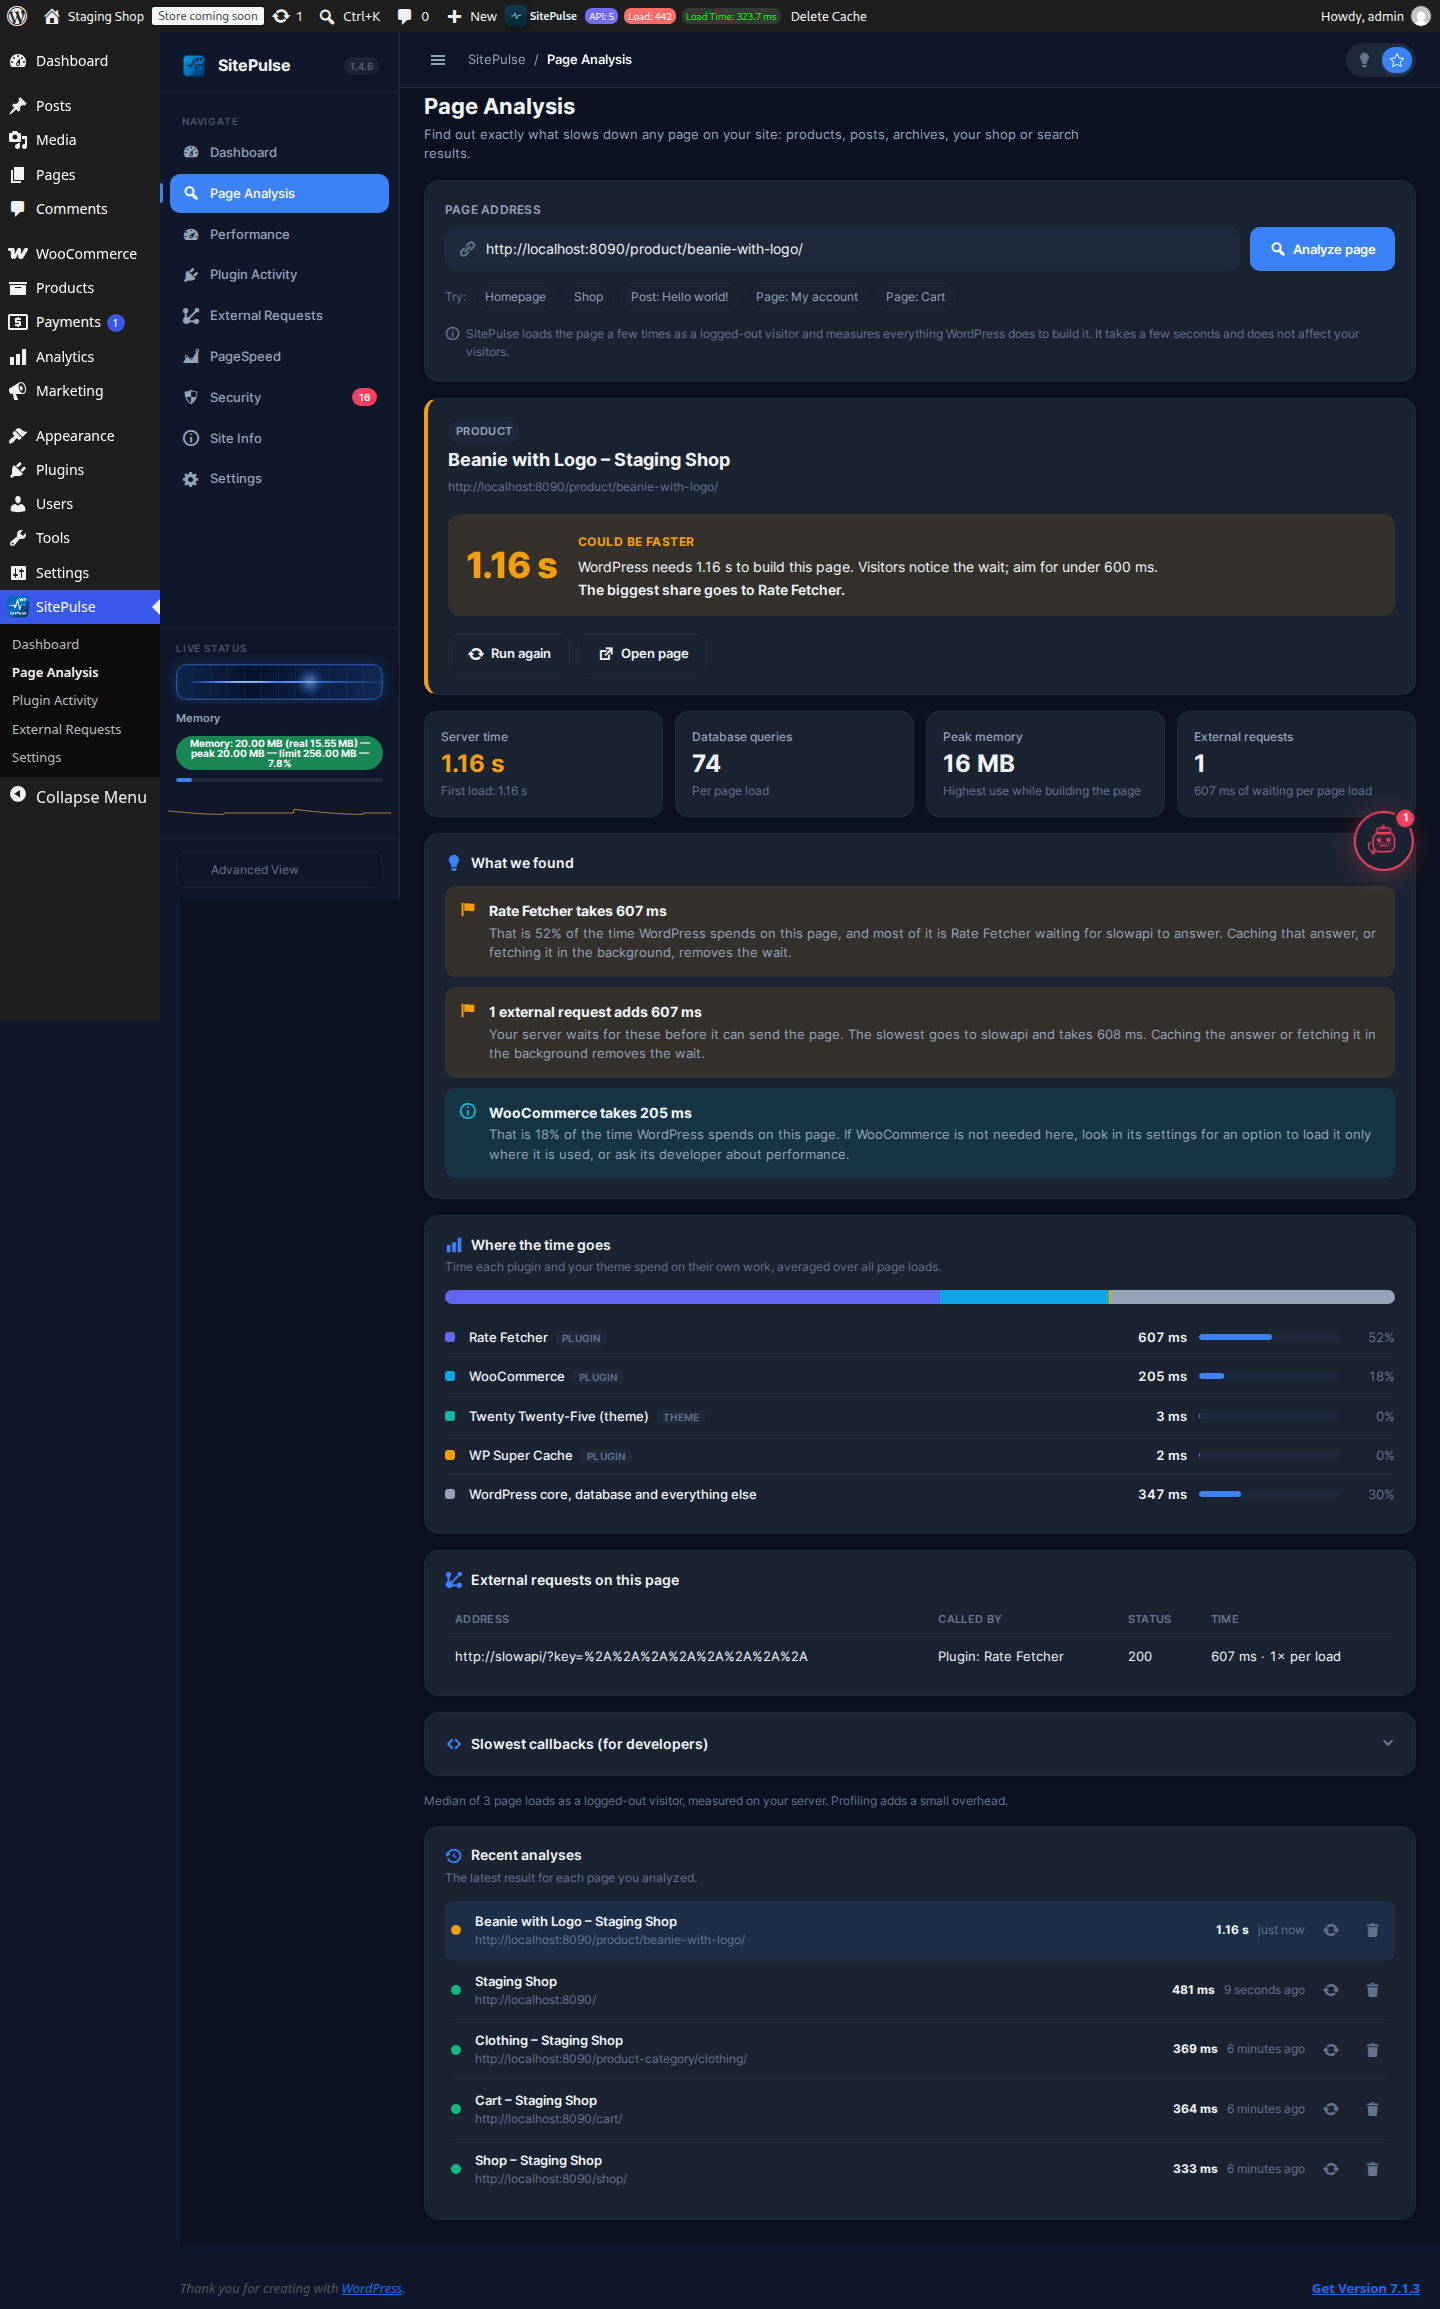
Task: Click the time distribution stacked bar
Action: point(919,1297)
